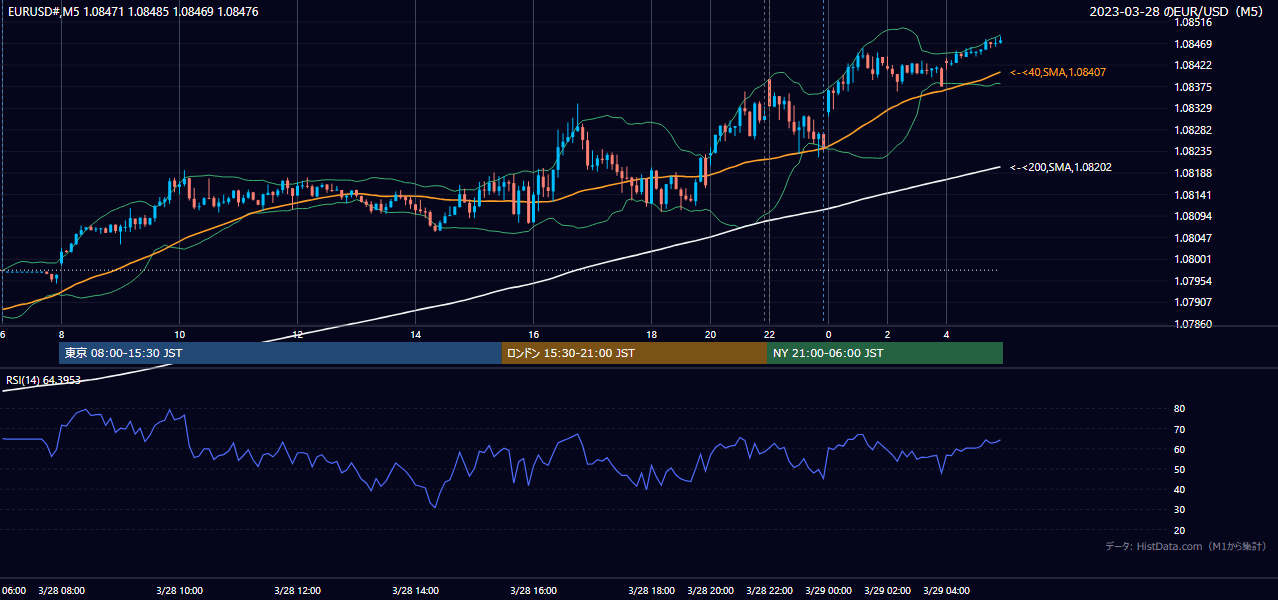Click the RSI scale value 70
This screenshot has width=1278, height=600.
click(1179, 429)
